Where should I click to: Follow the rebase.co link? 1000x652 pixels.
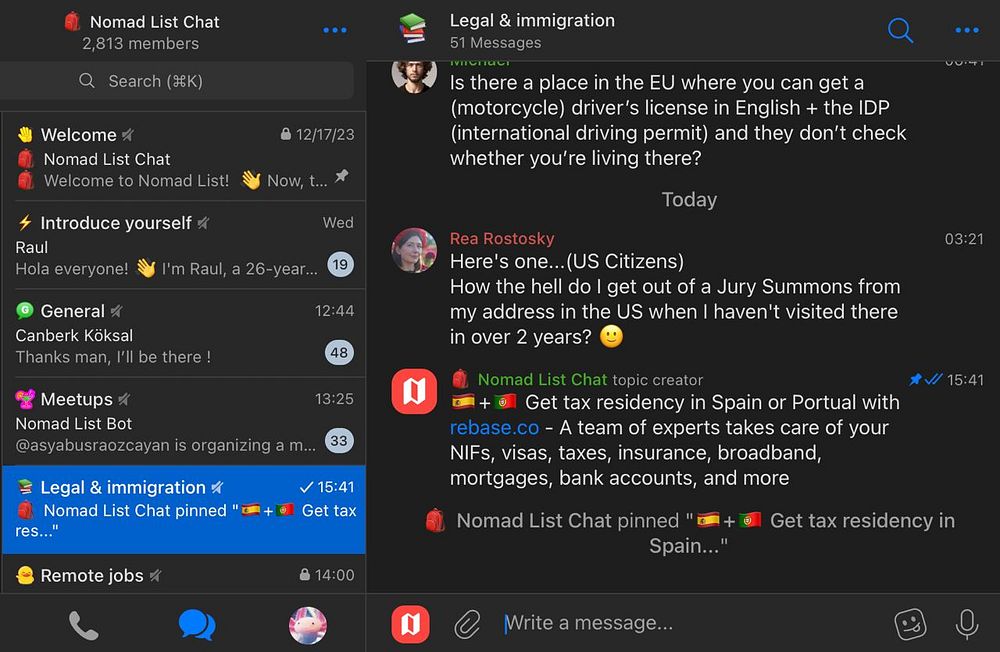pyautogui.click(x=494, y=427)
